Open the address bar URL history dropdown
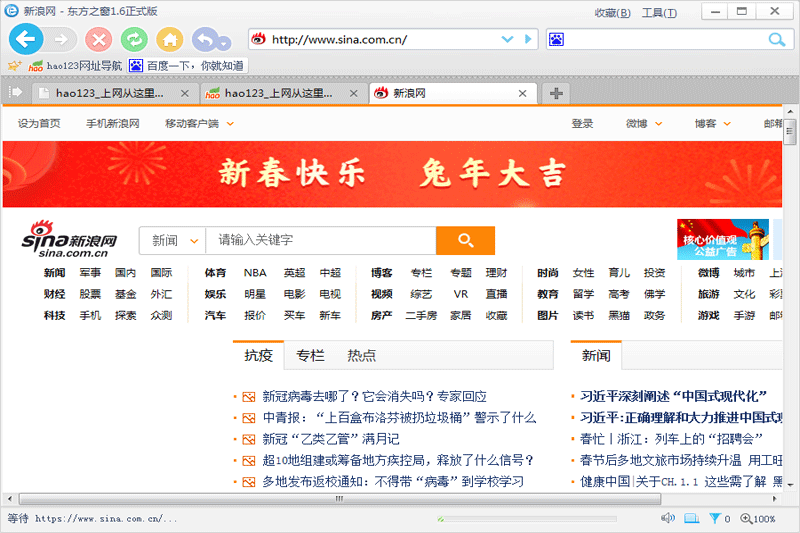 tap(507, 39)
